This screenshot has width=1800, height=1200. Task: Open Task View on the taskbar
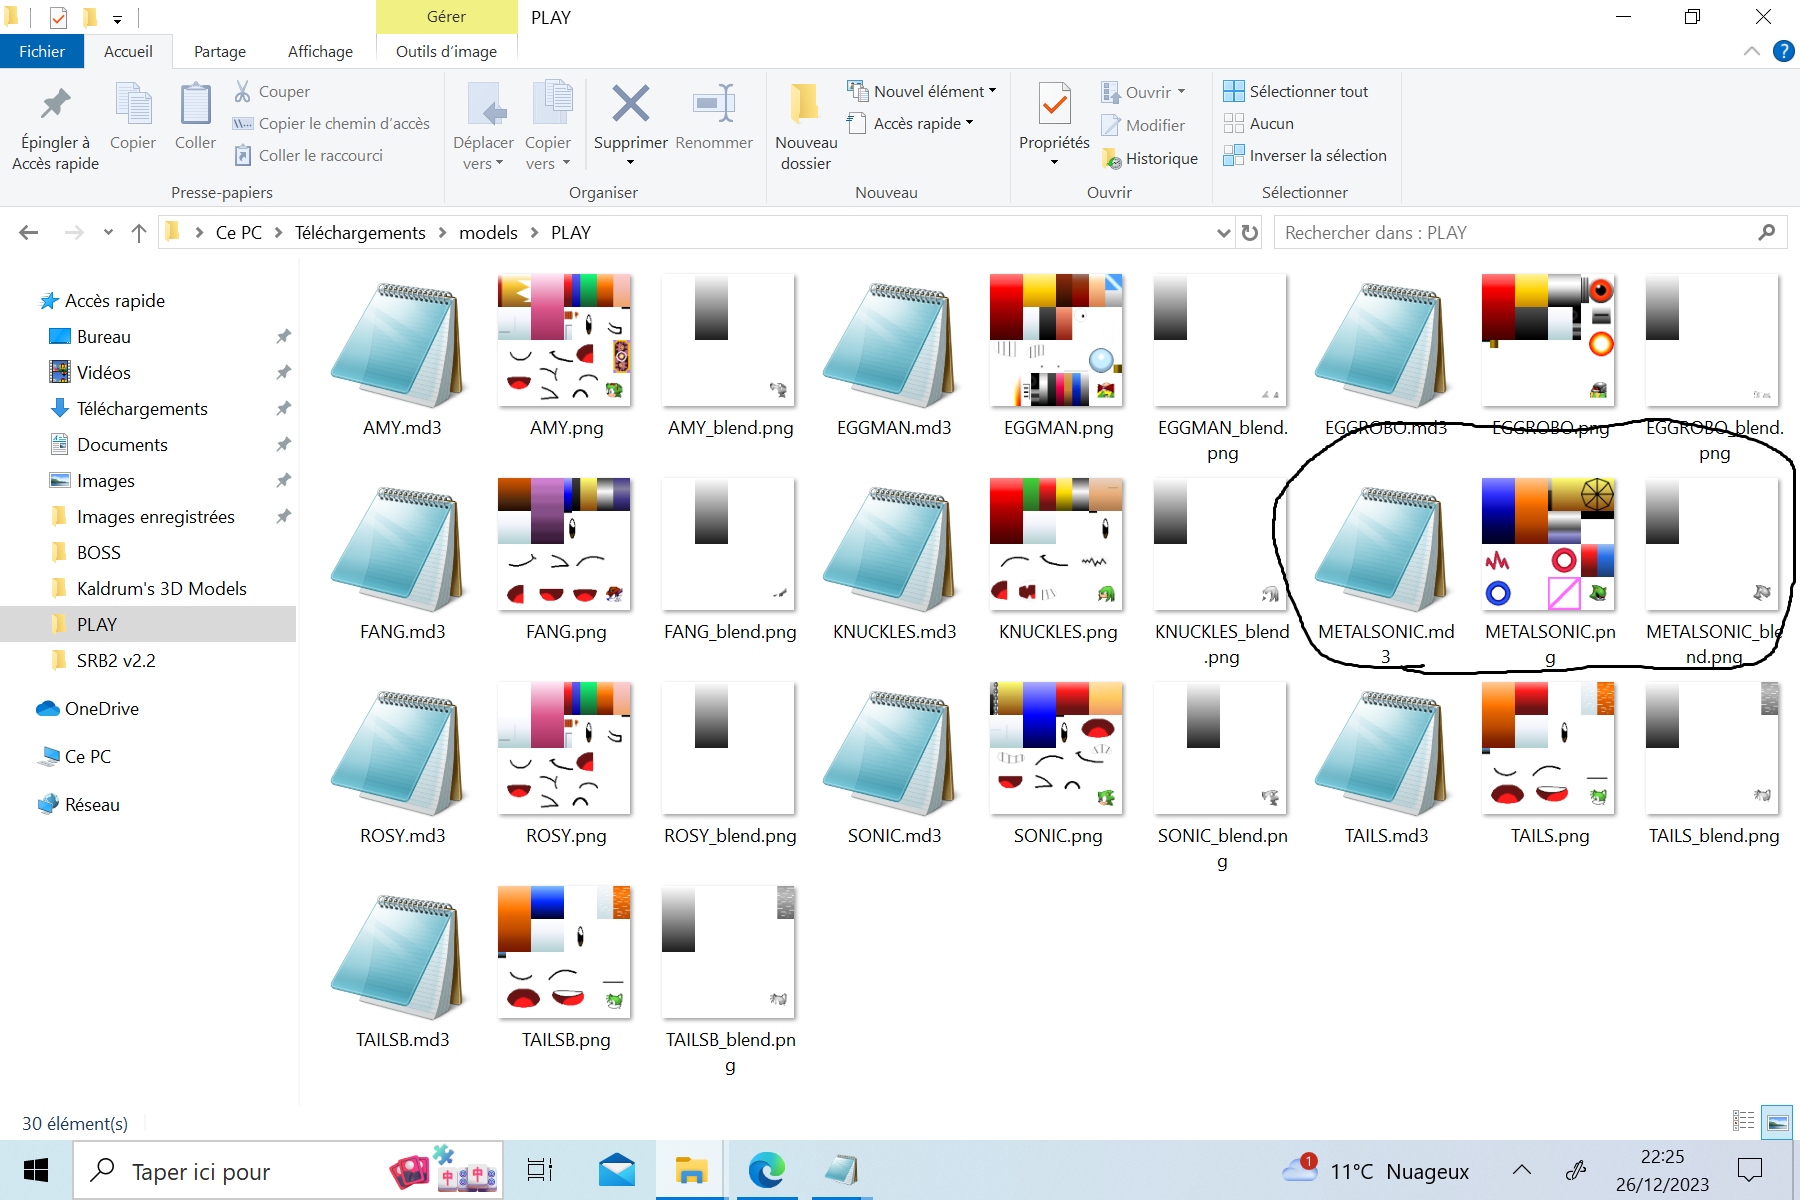(540, 1170)
